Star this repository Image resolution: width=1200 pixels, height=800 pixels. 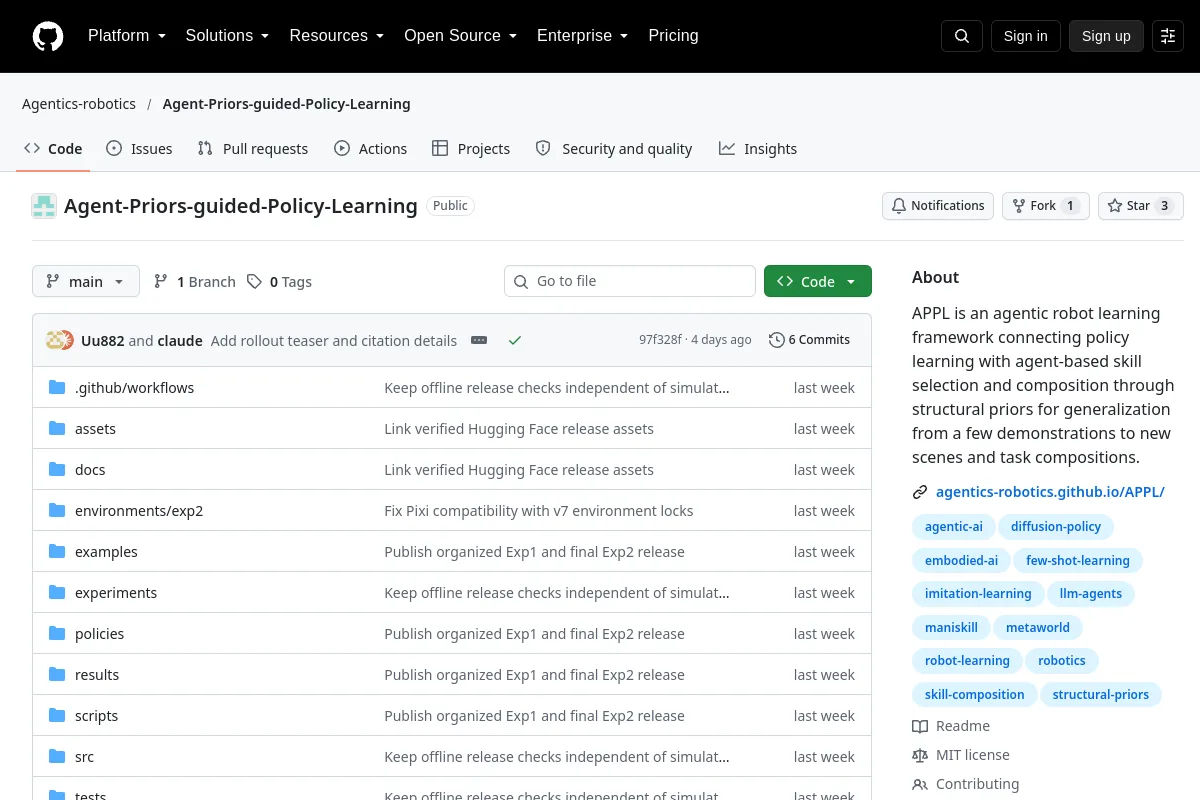click(1141, 206)
